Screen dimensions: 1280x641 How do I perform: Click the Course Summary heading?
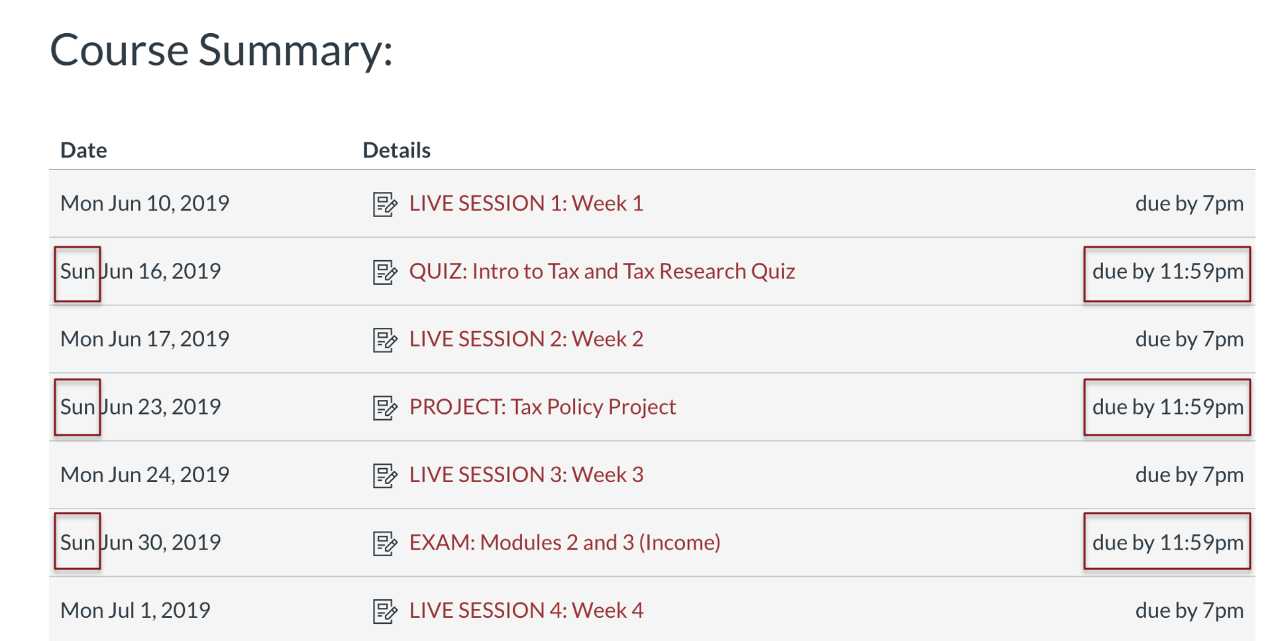(x=221, y=50)
